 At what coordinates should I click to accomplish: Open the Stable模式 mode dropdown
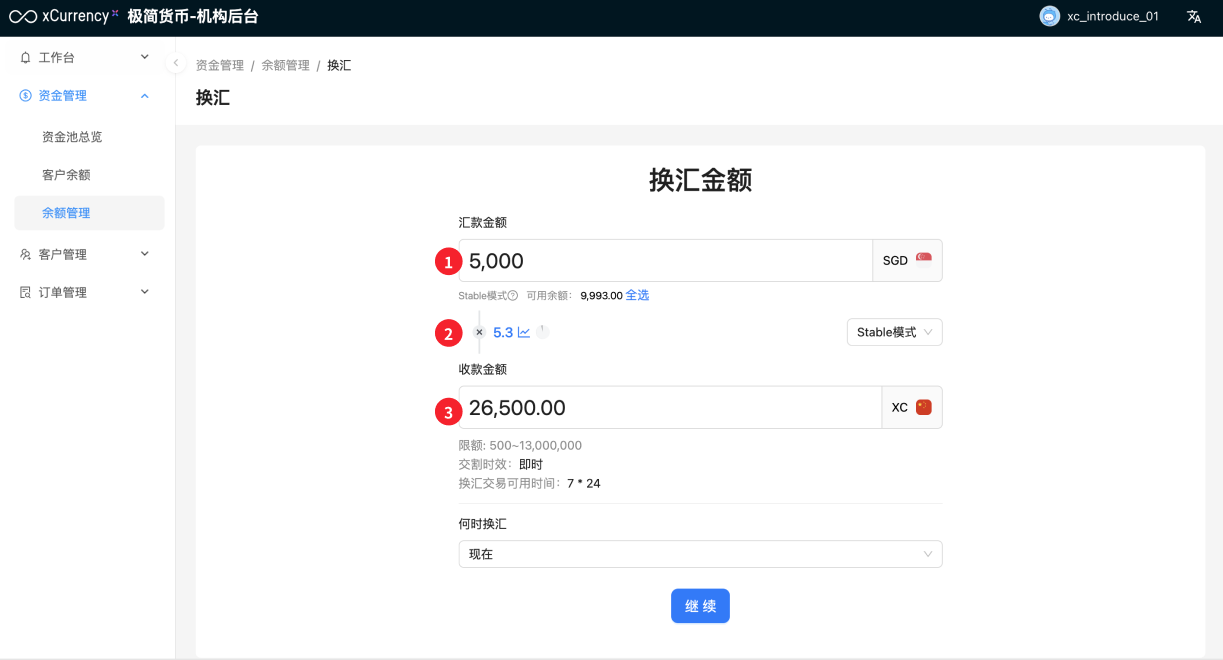[894, 332]
